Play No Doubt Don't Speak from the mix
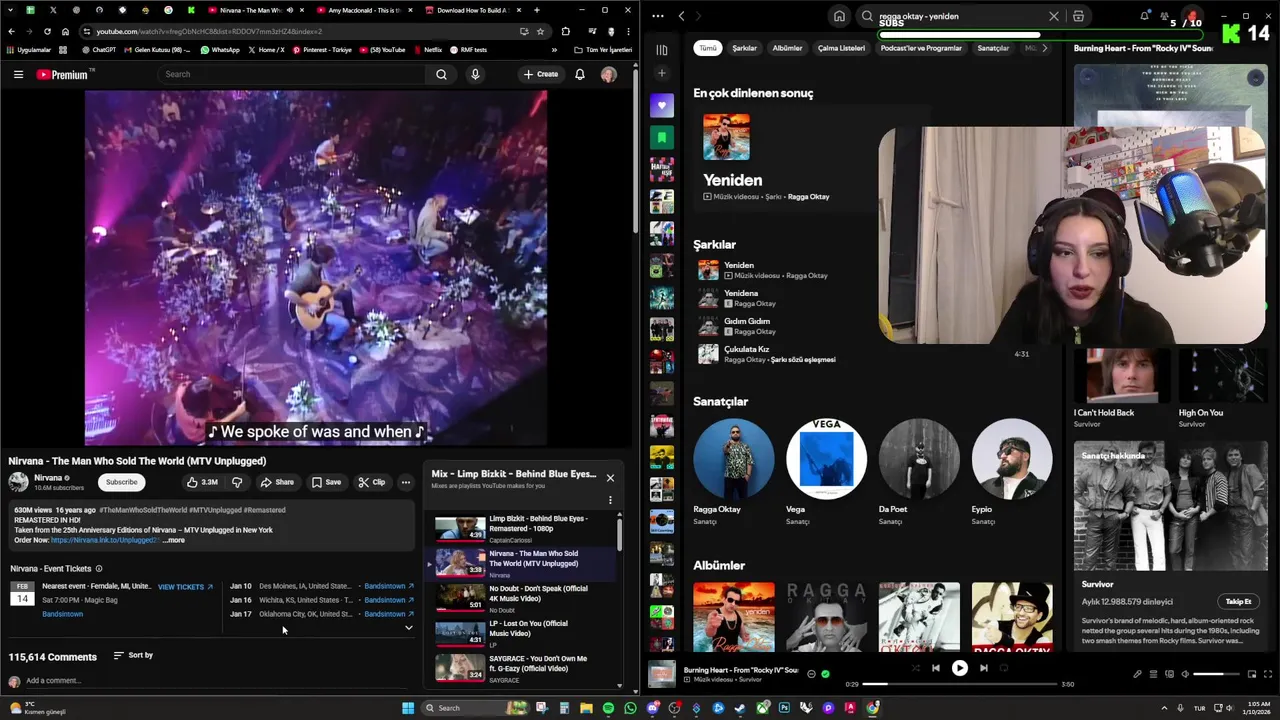The width and height of the screenshot is (1280, 720). point(520,598)
